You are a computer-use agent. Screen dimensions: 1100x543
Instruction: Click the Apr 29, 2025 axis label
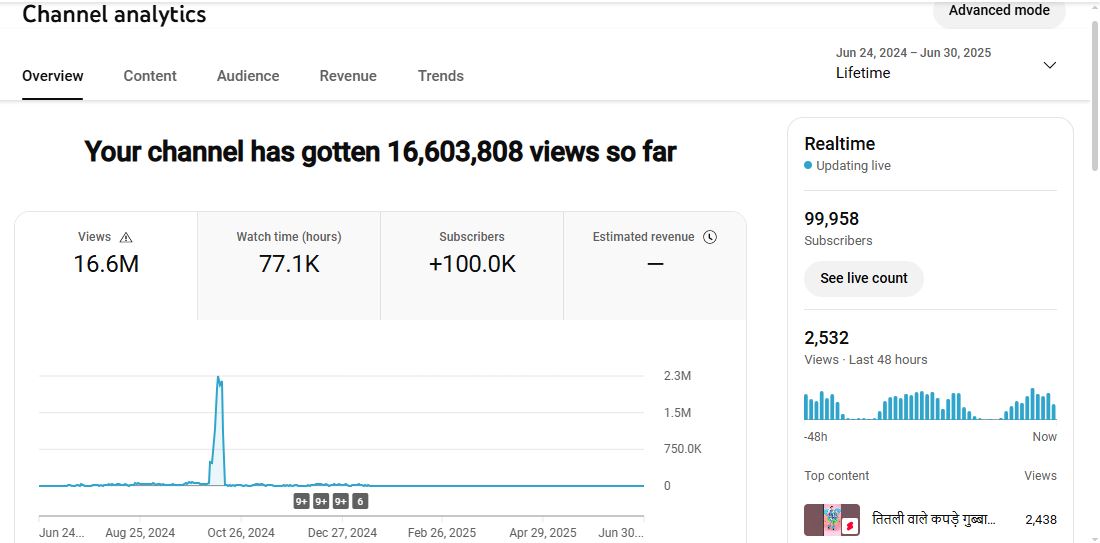543,532
